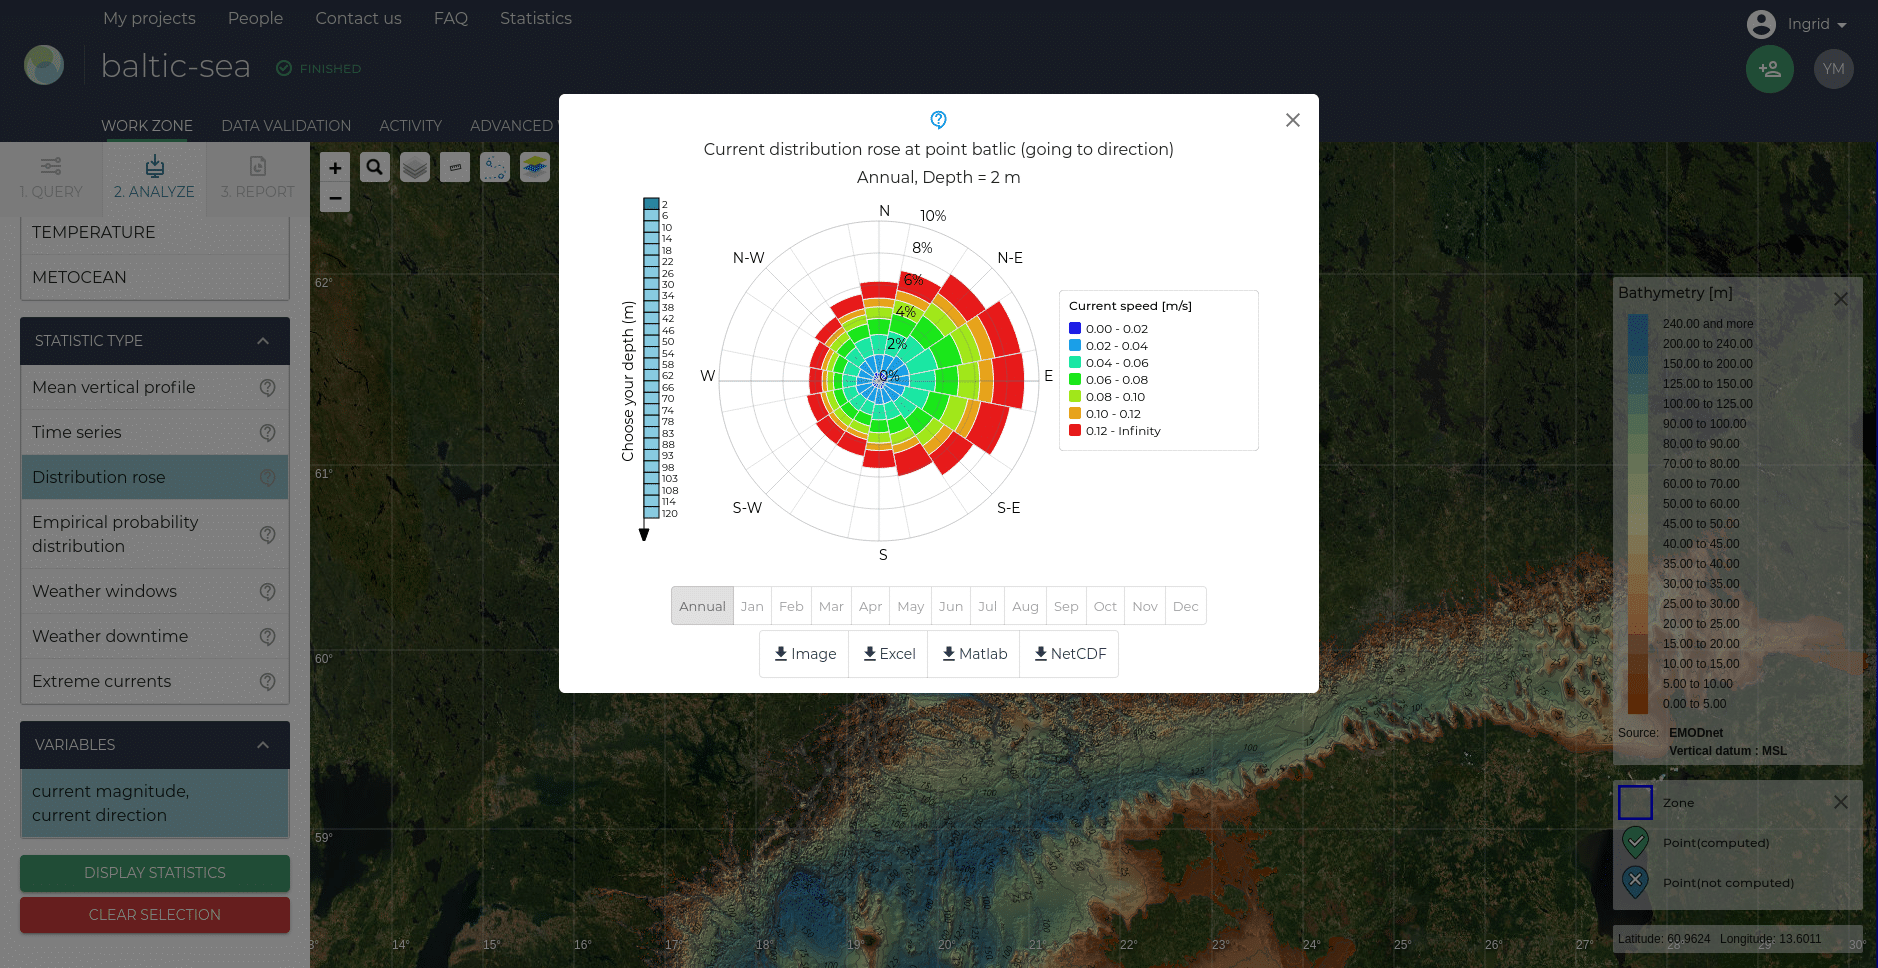Click the DISPLAY STATISTICS button

point(155,873)
